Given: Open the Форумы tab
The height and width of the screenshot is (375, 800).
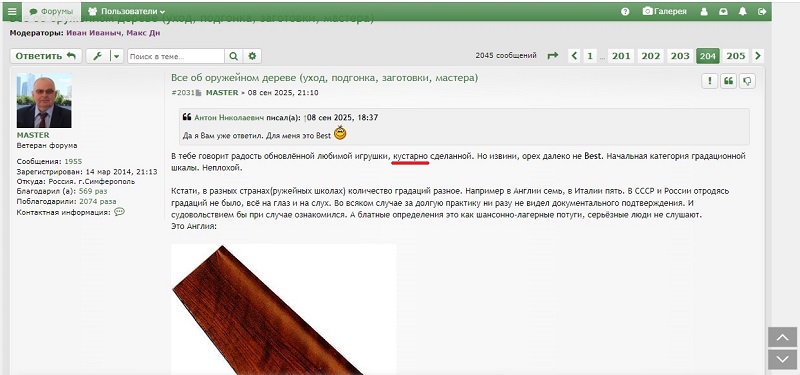Looking at the screenshot, I should (x=51, y=11).
